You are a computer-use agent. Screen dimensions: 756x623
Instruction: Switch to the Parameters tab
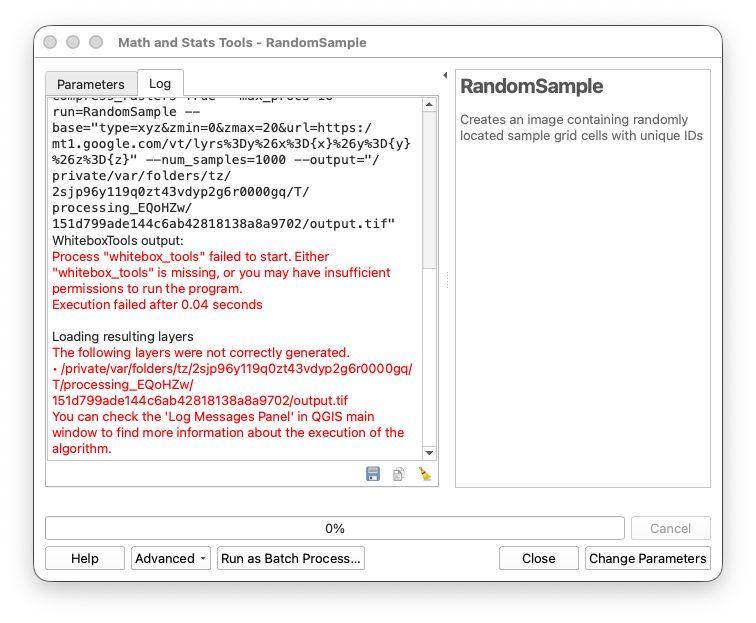(91, 84)
